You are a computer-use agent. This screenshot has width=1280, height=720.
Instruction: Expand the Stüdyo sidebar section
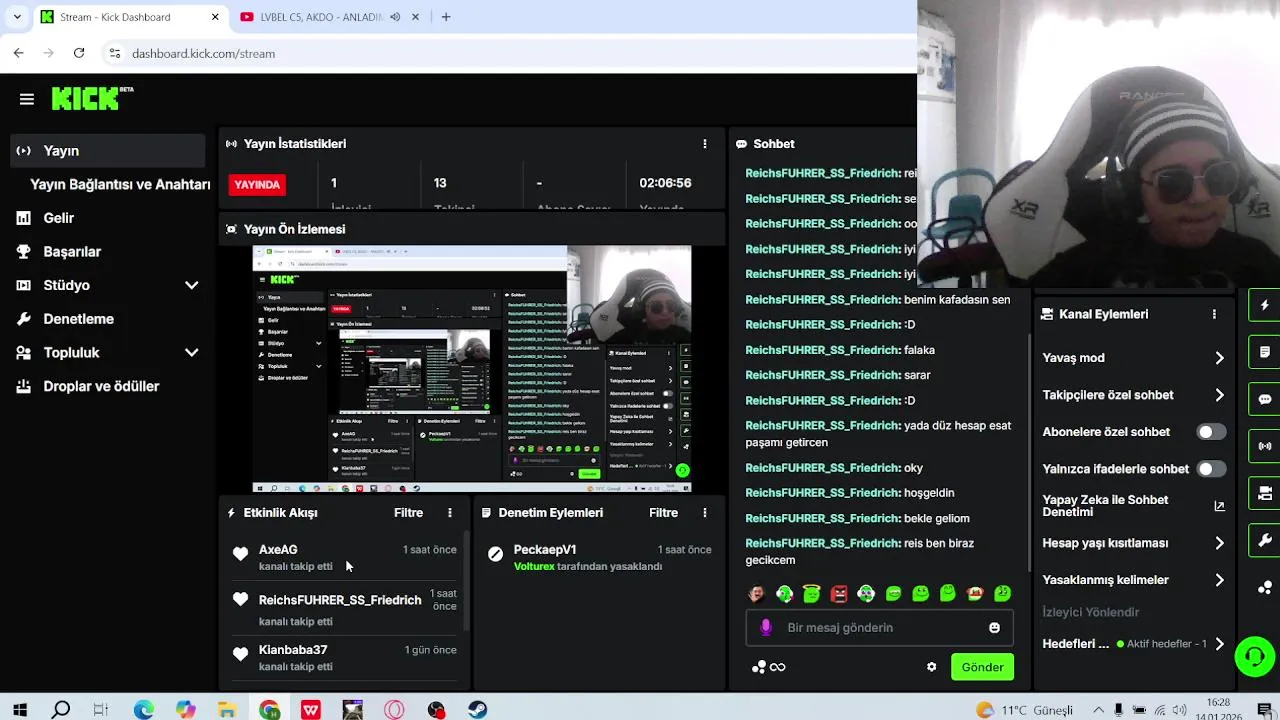click(192, 285)
